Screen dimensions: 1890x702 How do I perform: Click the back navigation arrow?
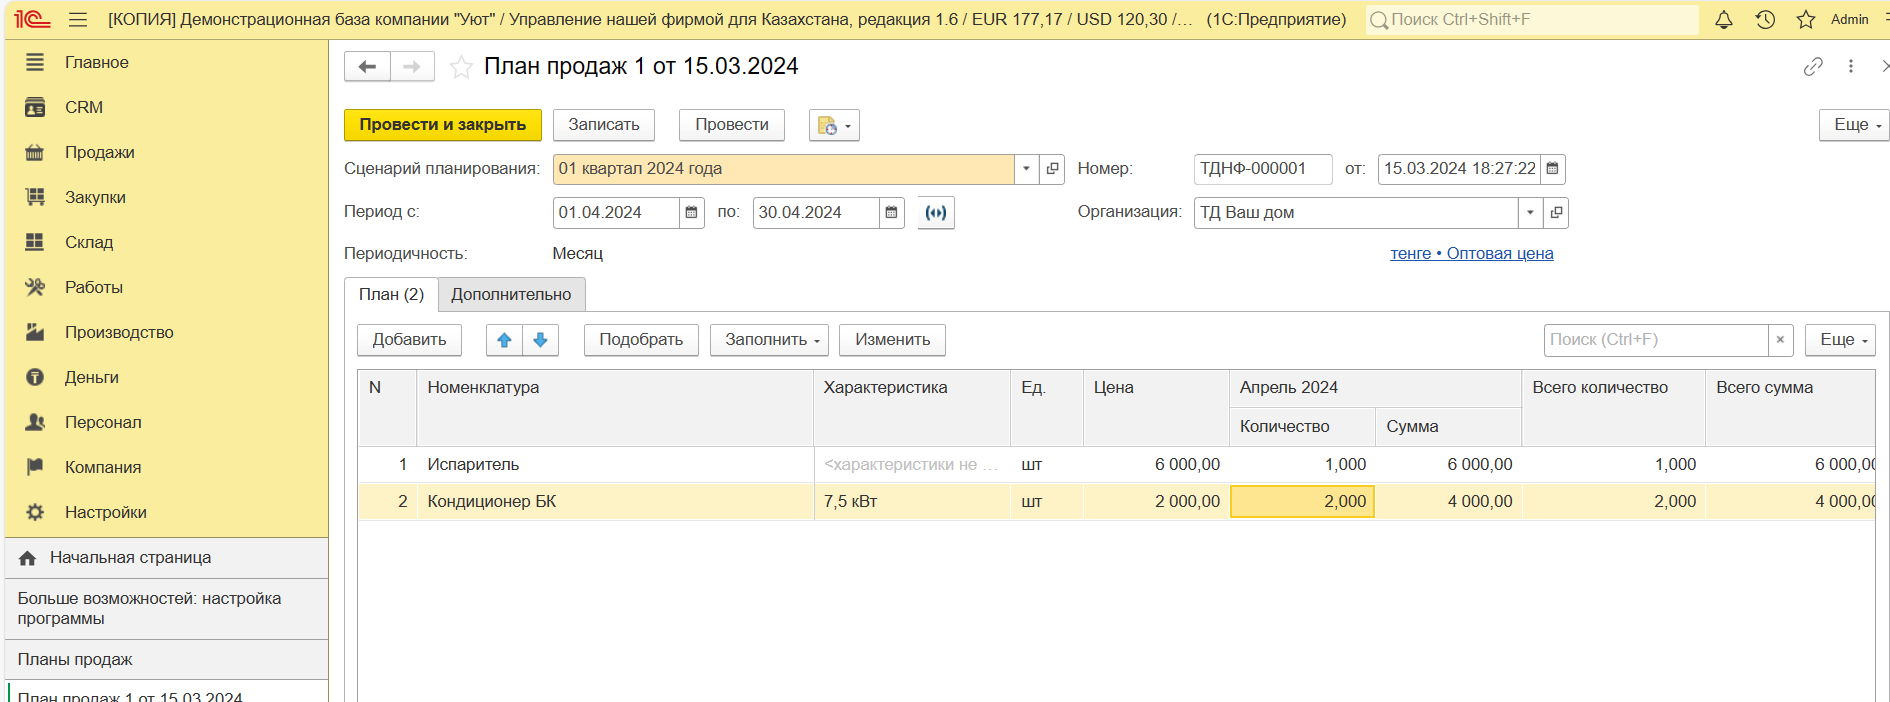367,67
